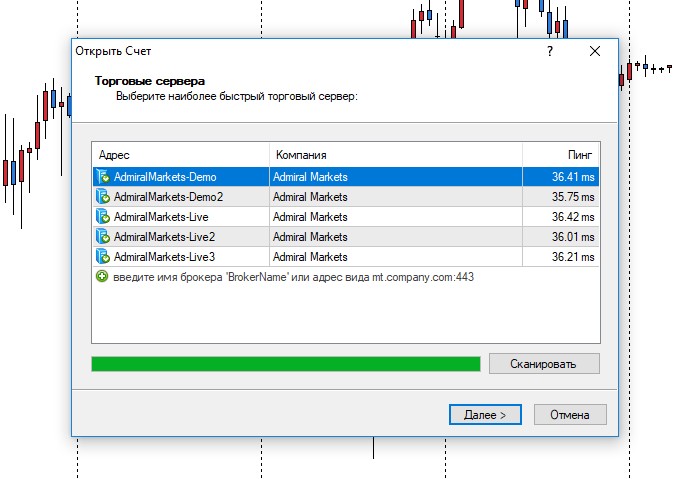Click Admiral Markets company in Live row

click(310, 216)
